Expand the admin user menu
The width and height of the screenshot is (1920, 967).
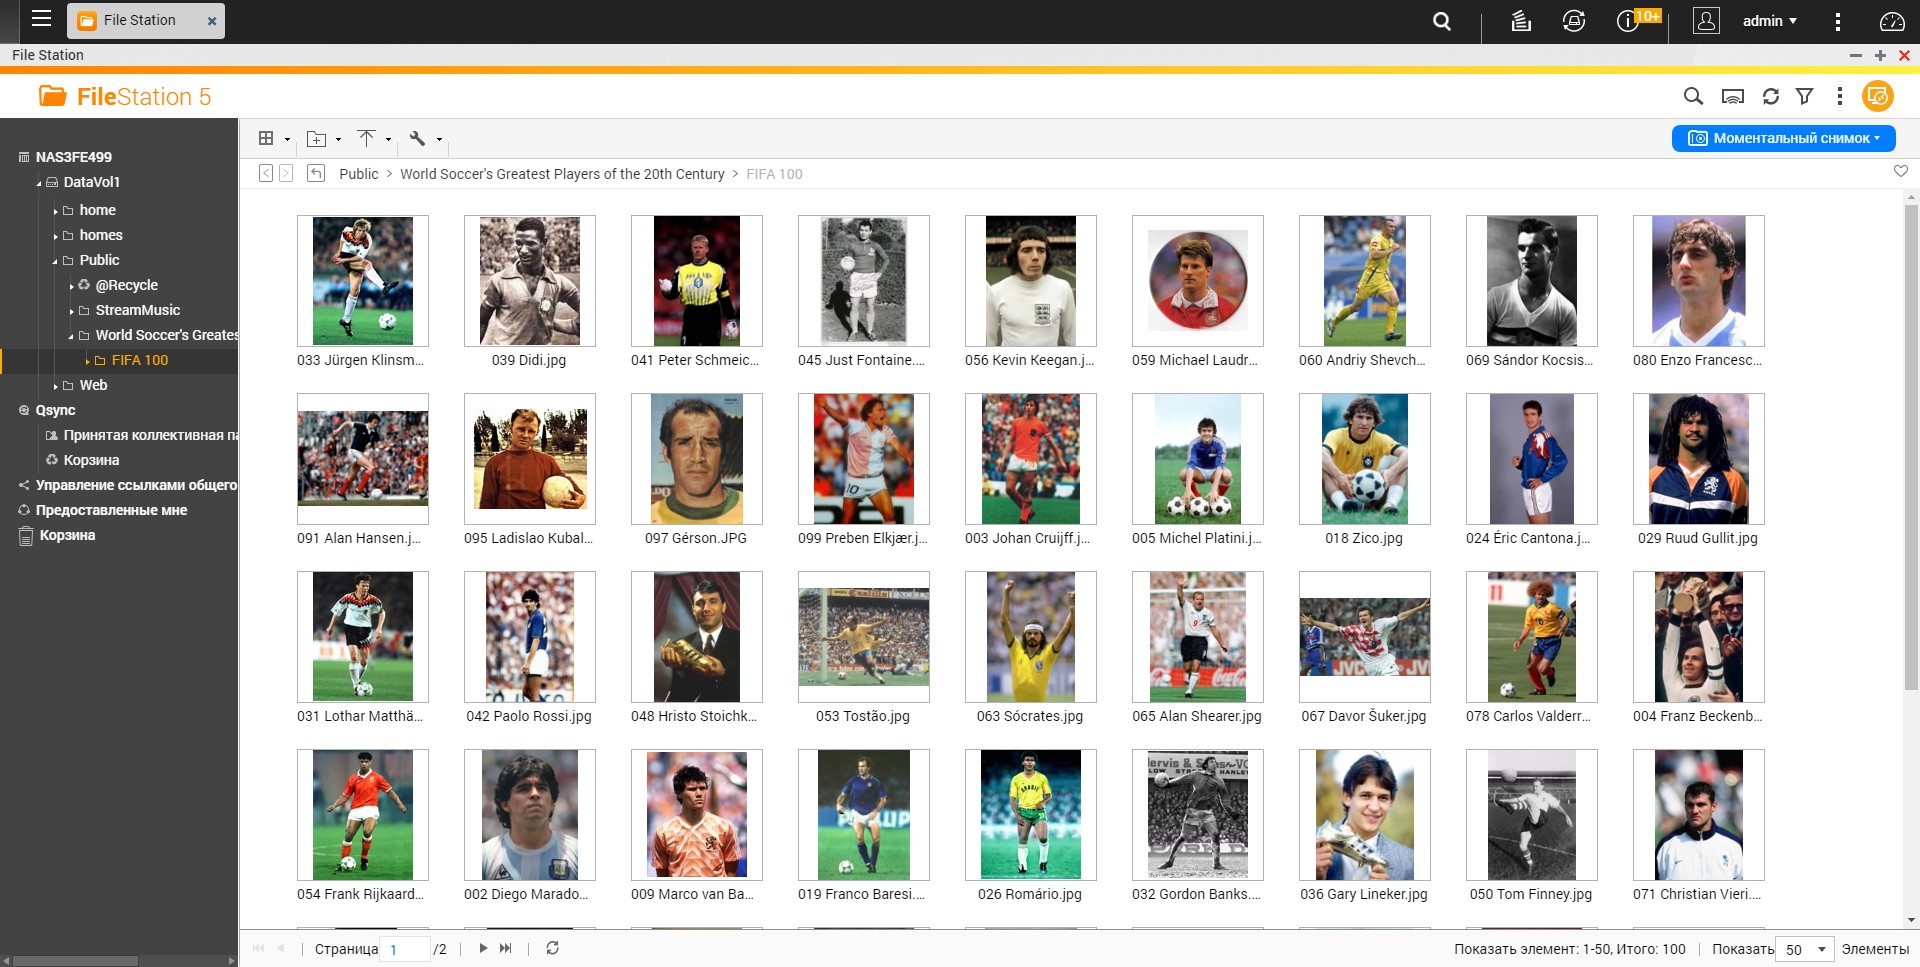(x=1769, y=21)
